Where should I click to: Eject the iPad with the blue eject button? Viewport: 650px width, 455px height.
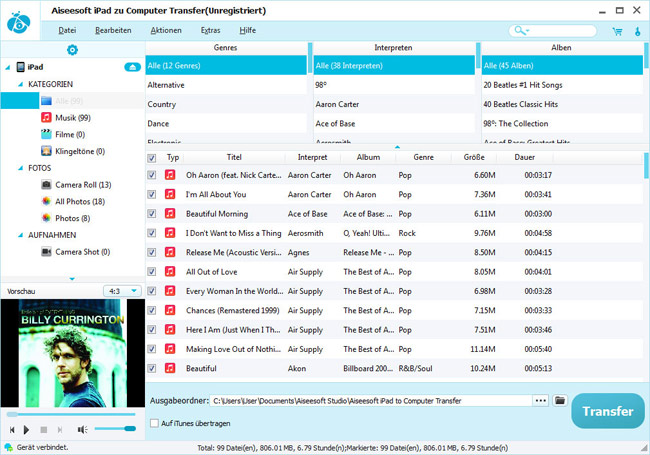click(132, 67)
